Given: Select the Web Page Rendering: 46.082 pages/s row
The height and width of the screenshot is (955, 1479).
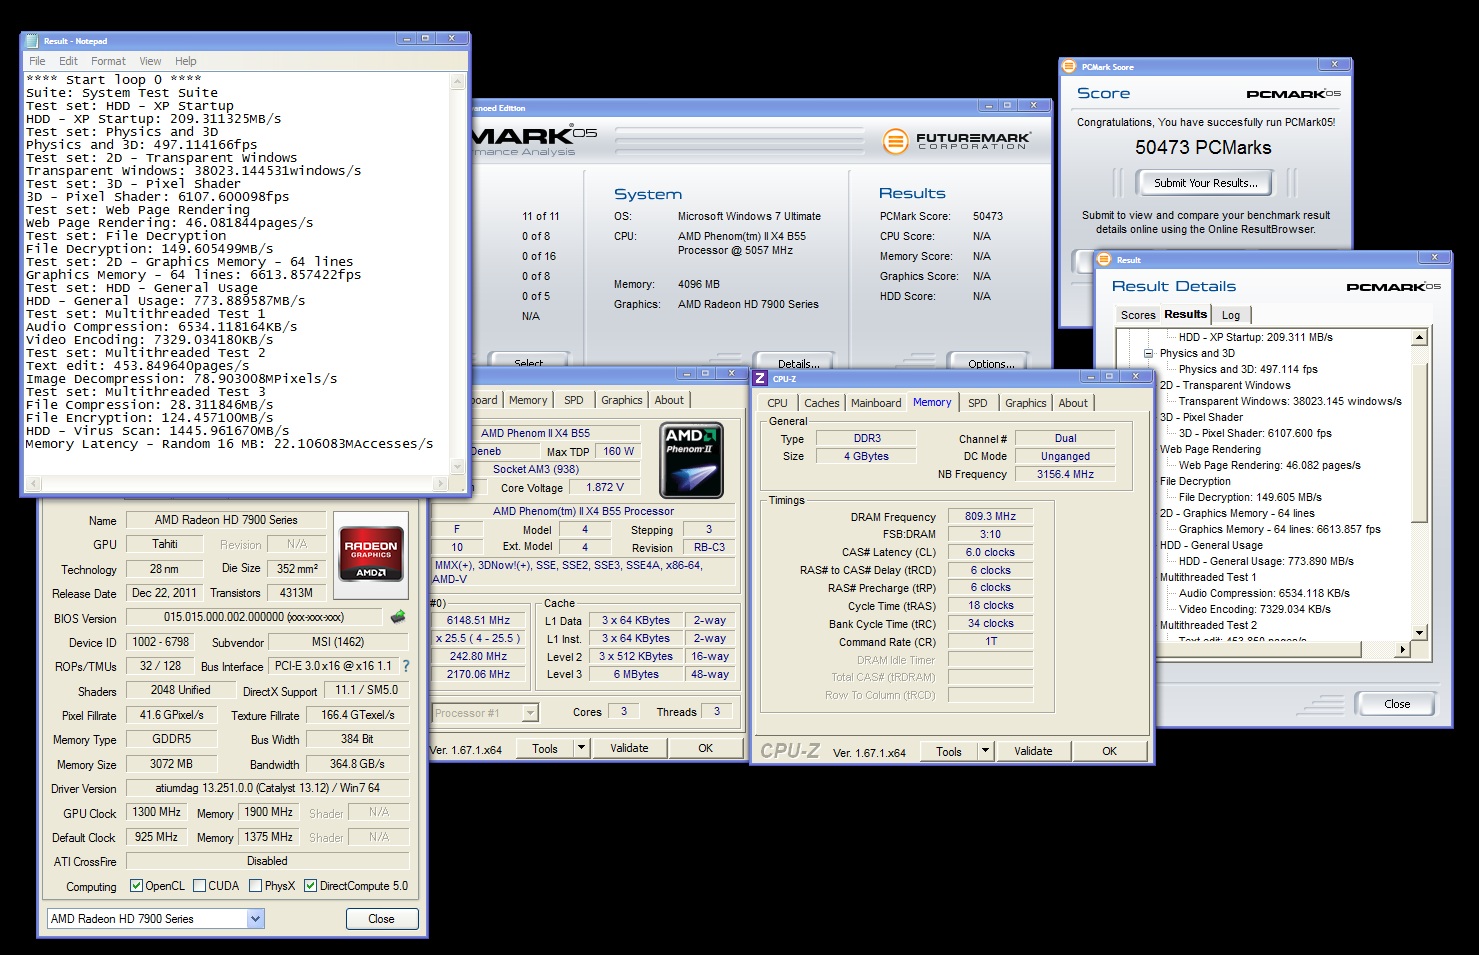Looking at the screenshot, I should [1269, 465].
